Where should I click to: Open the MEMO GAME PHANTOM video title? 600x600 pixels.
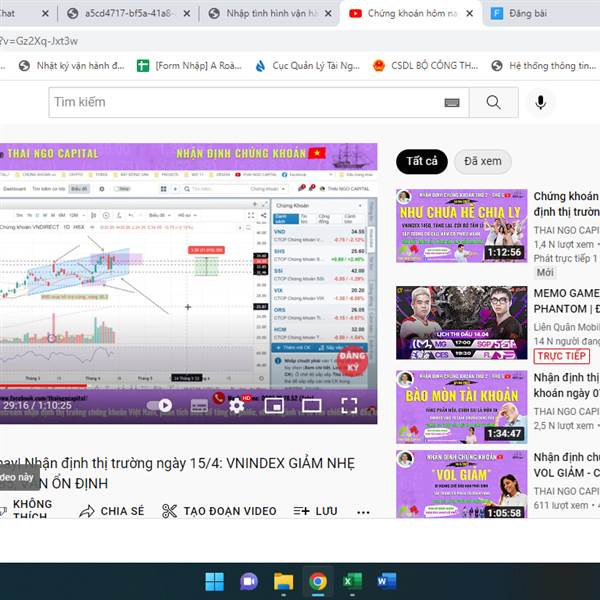coord(567,301)
